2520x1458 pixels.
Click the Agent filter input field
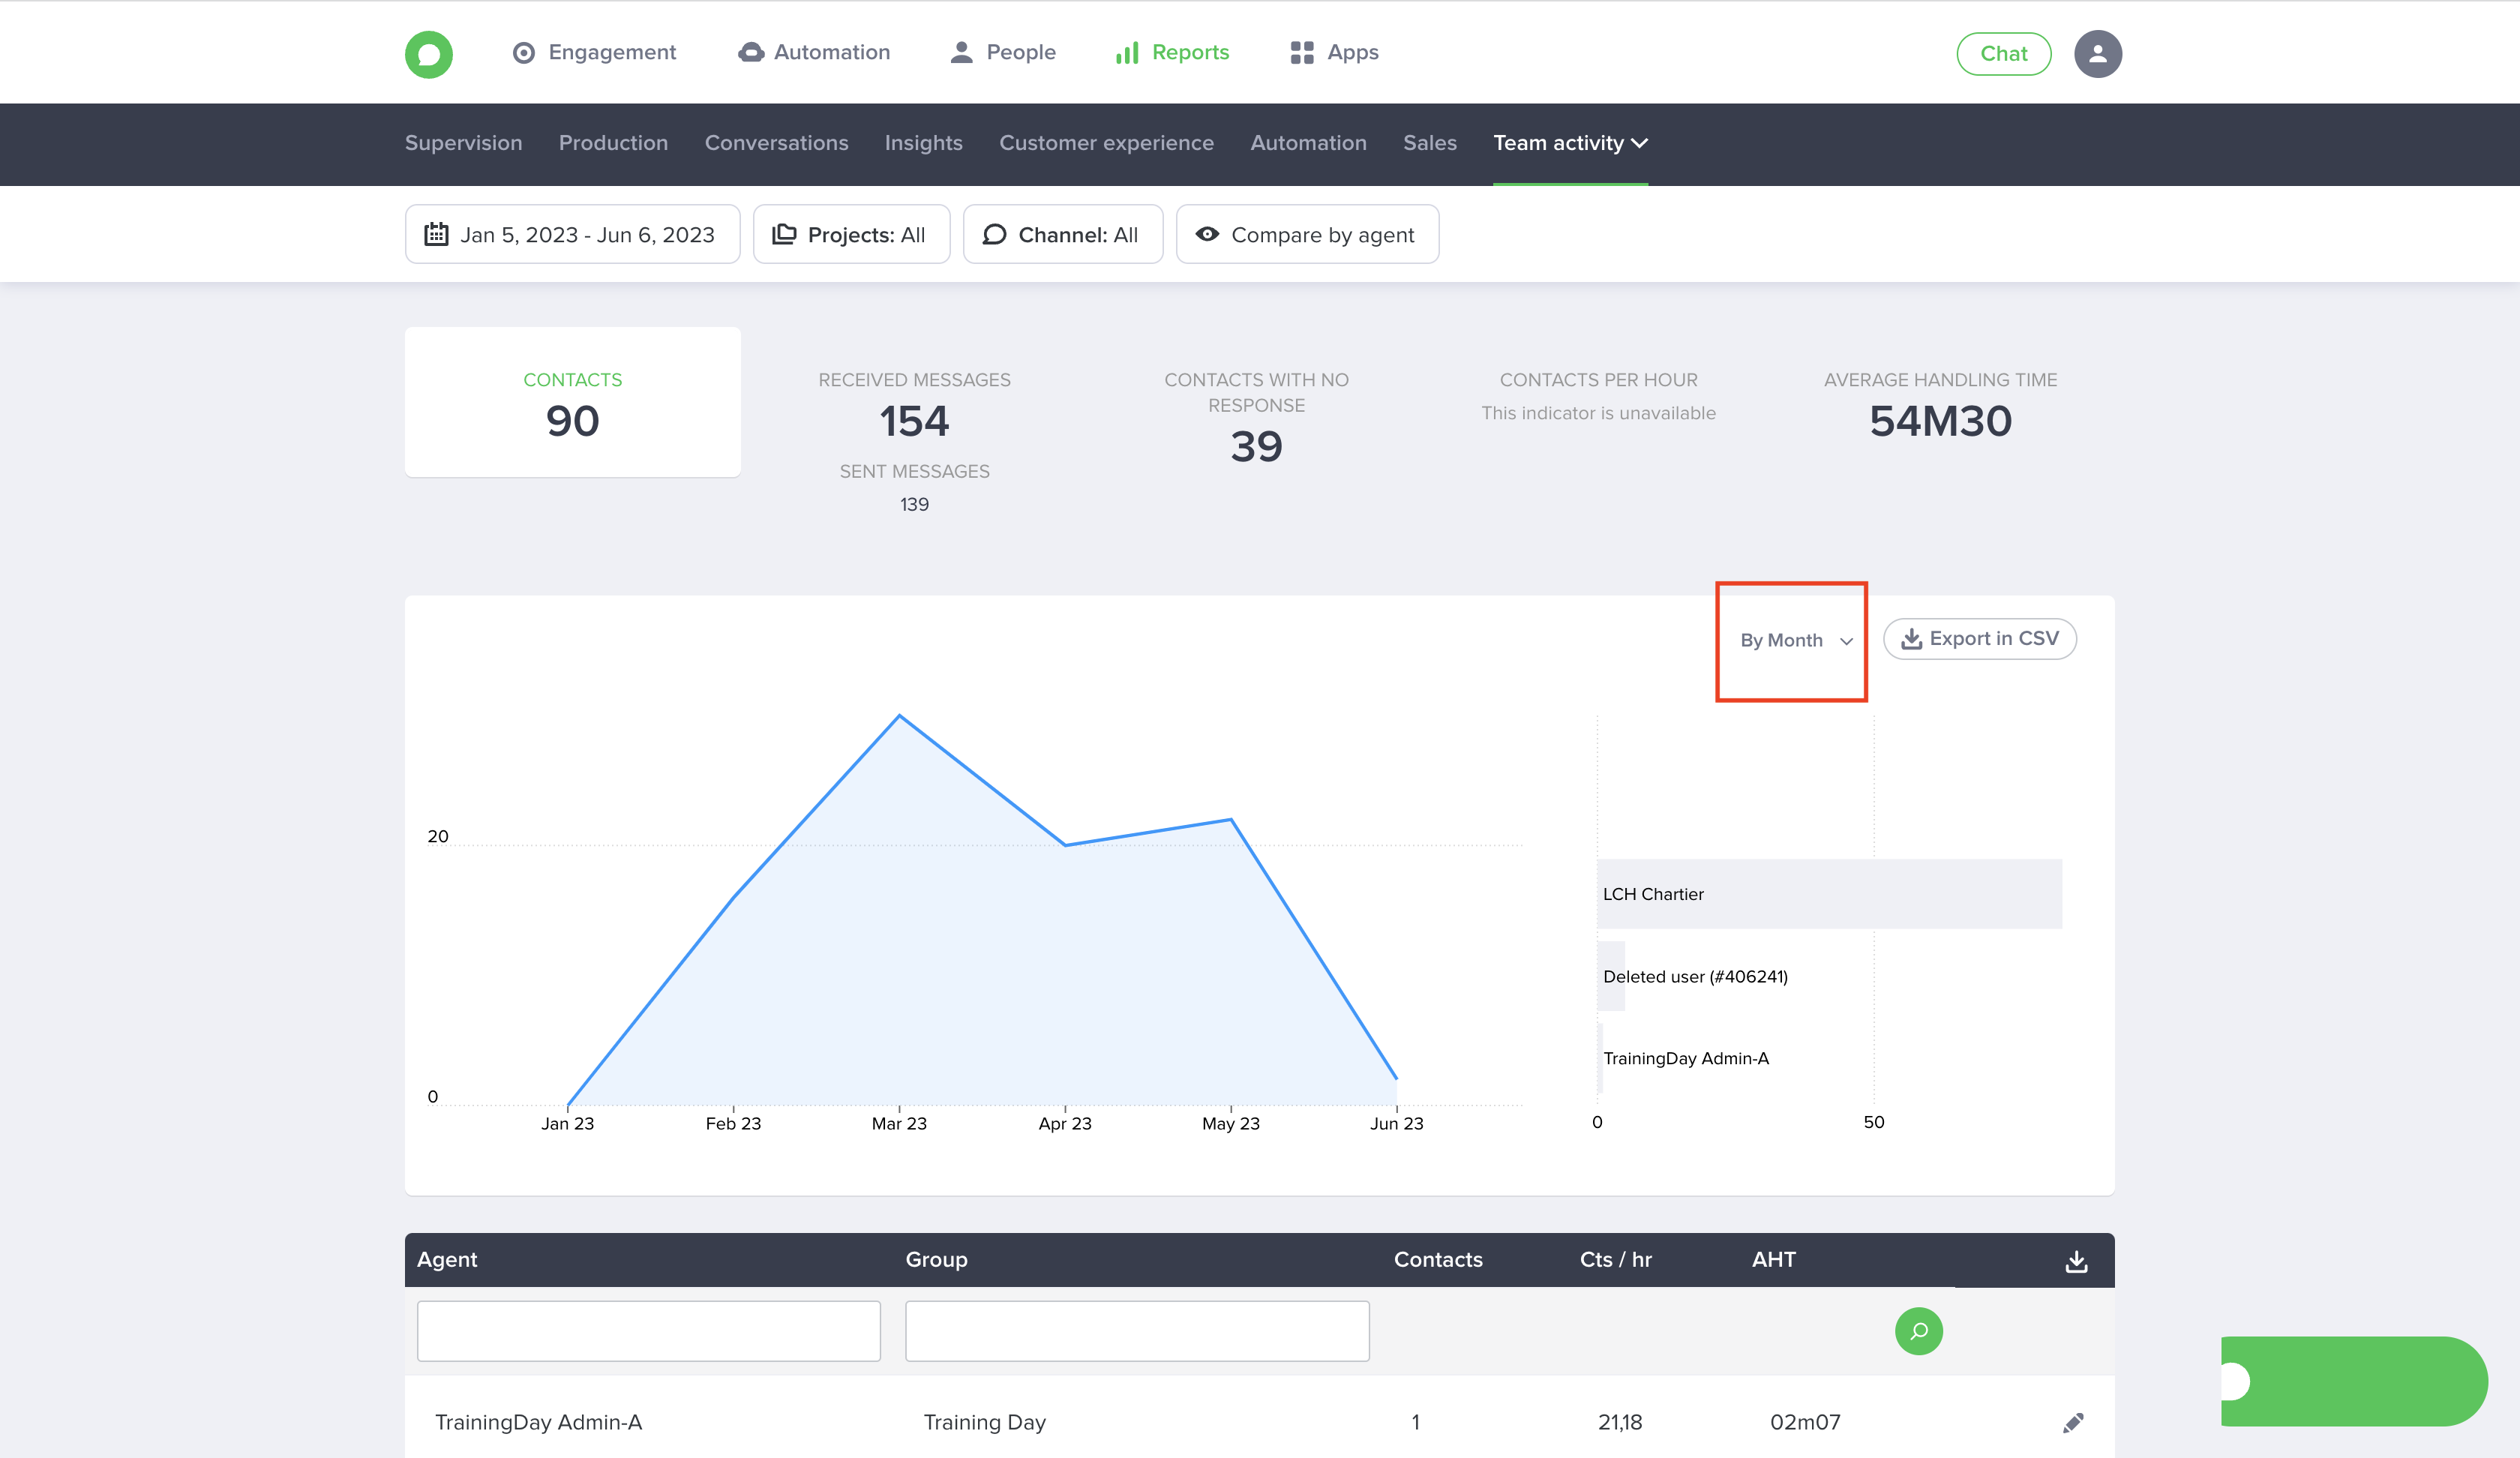(648, 1331)
